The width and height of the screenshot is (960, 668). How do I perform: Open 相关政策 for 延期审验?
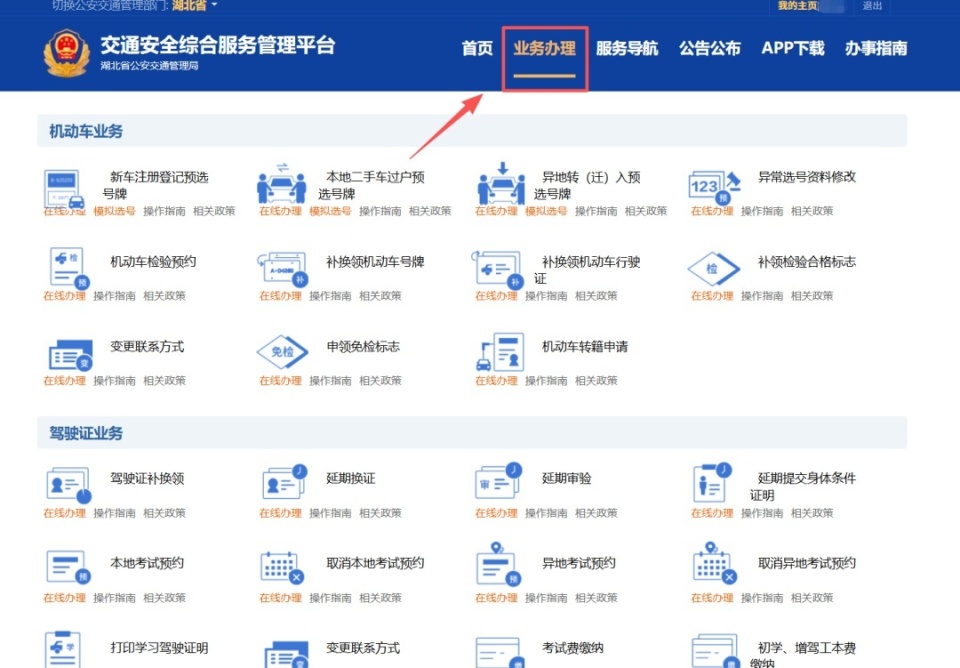[596, 513]
